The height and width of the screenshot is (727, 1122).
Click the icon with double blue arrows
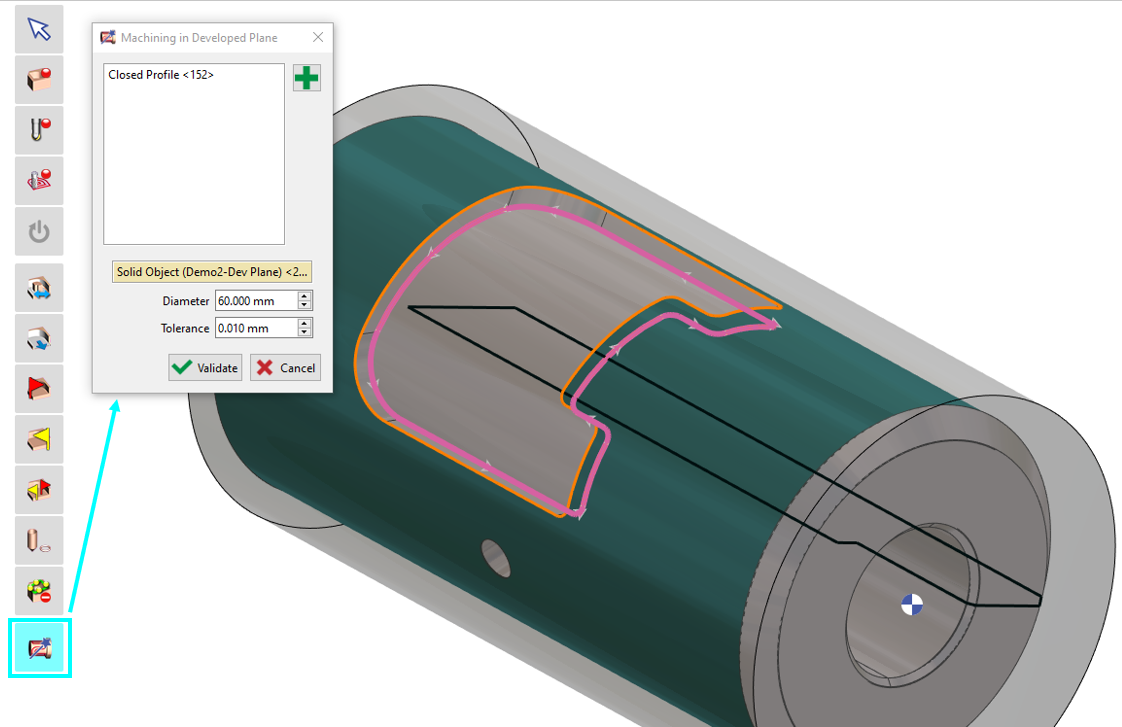point(39,288)
